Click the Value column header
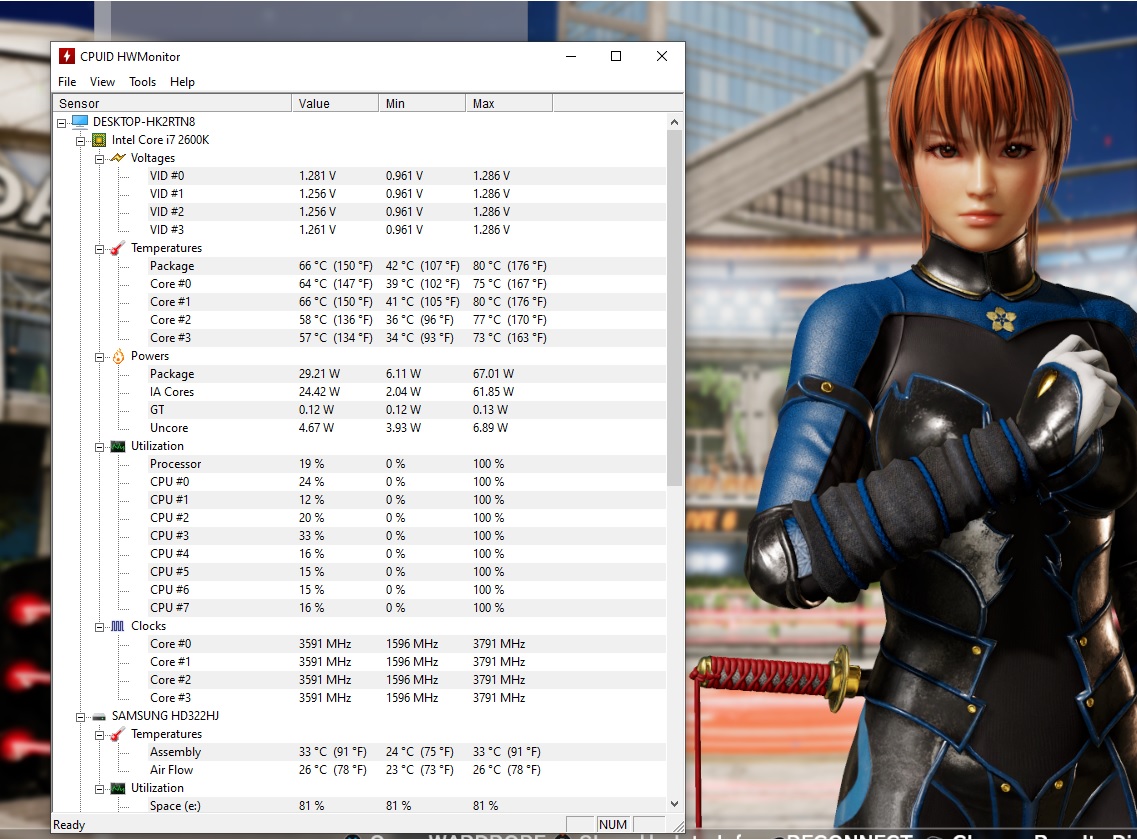Screen dimensions: 1137x839 335,104
